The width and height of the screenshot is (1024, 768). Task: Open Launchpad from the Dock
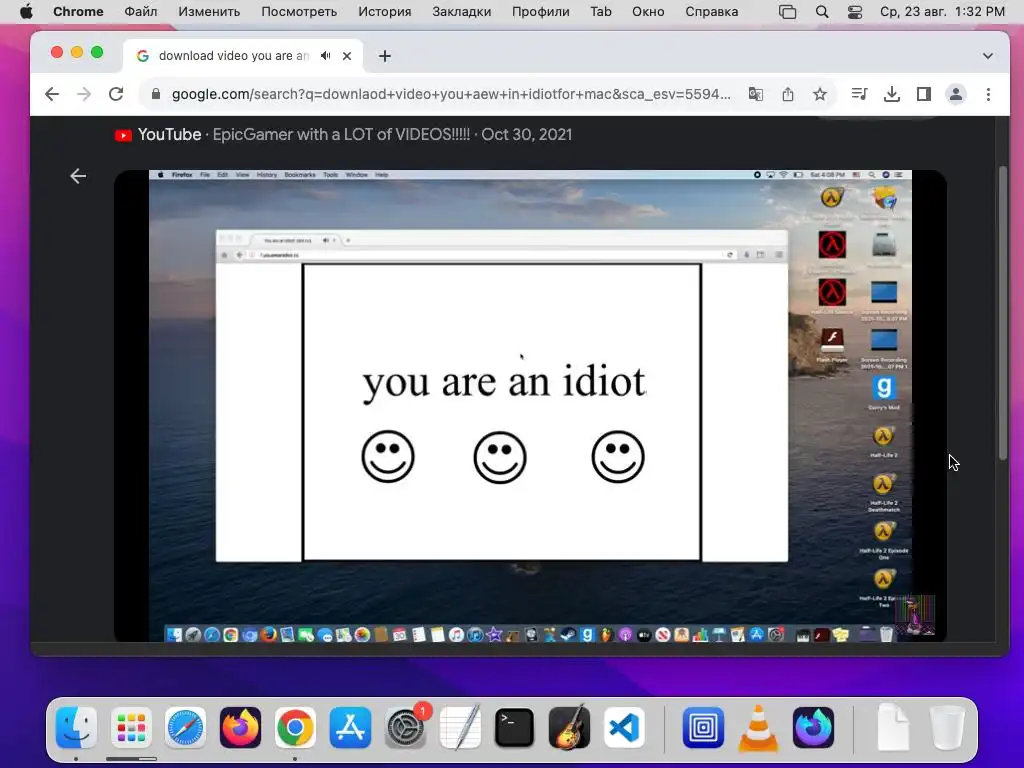131,727
